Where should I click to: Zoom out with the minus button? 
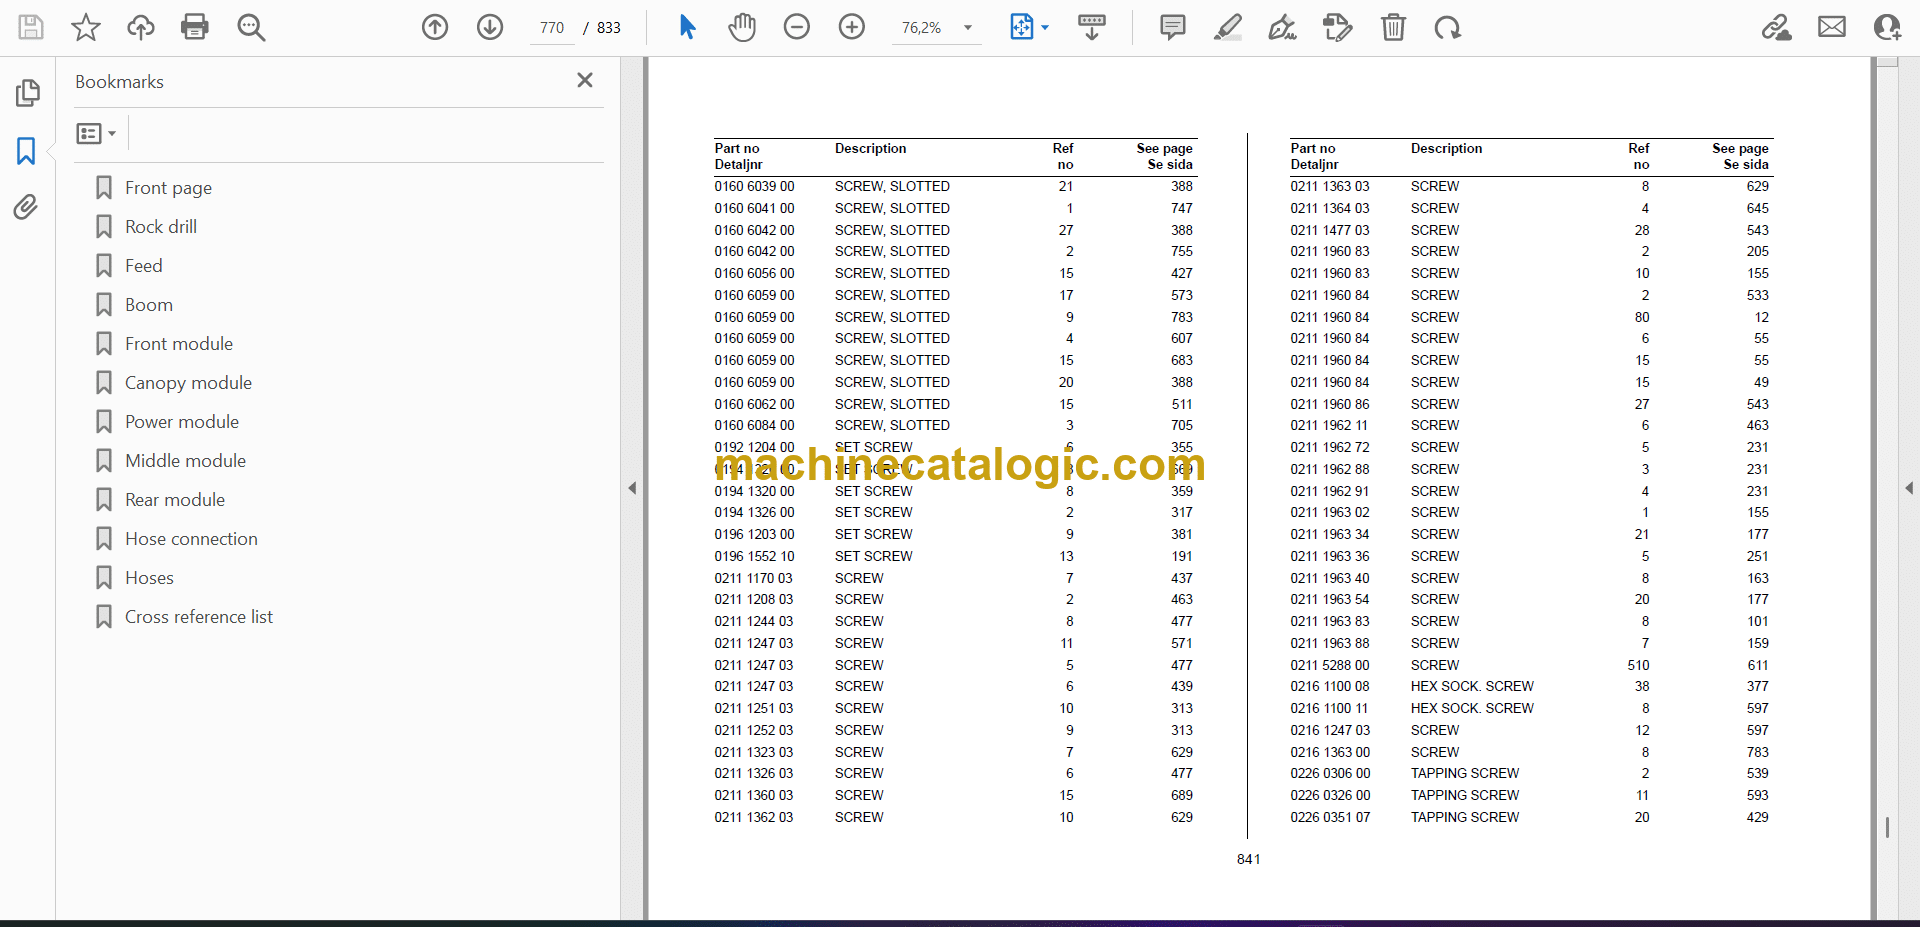pyautogui.click(x=797, y=27)
